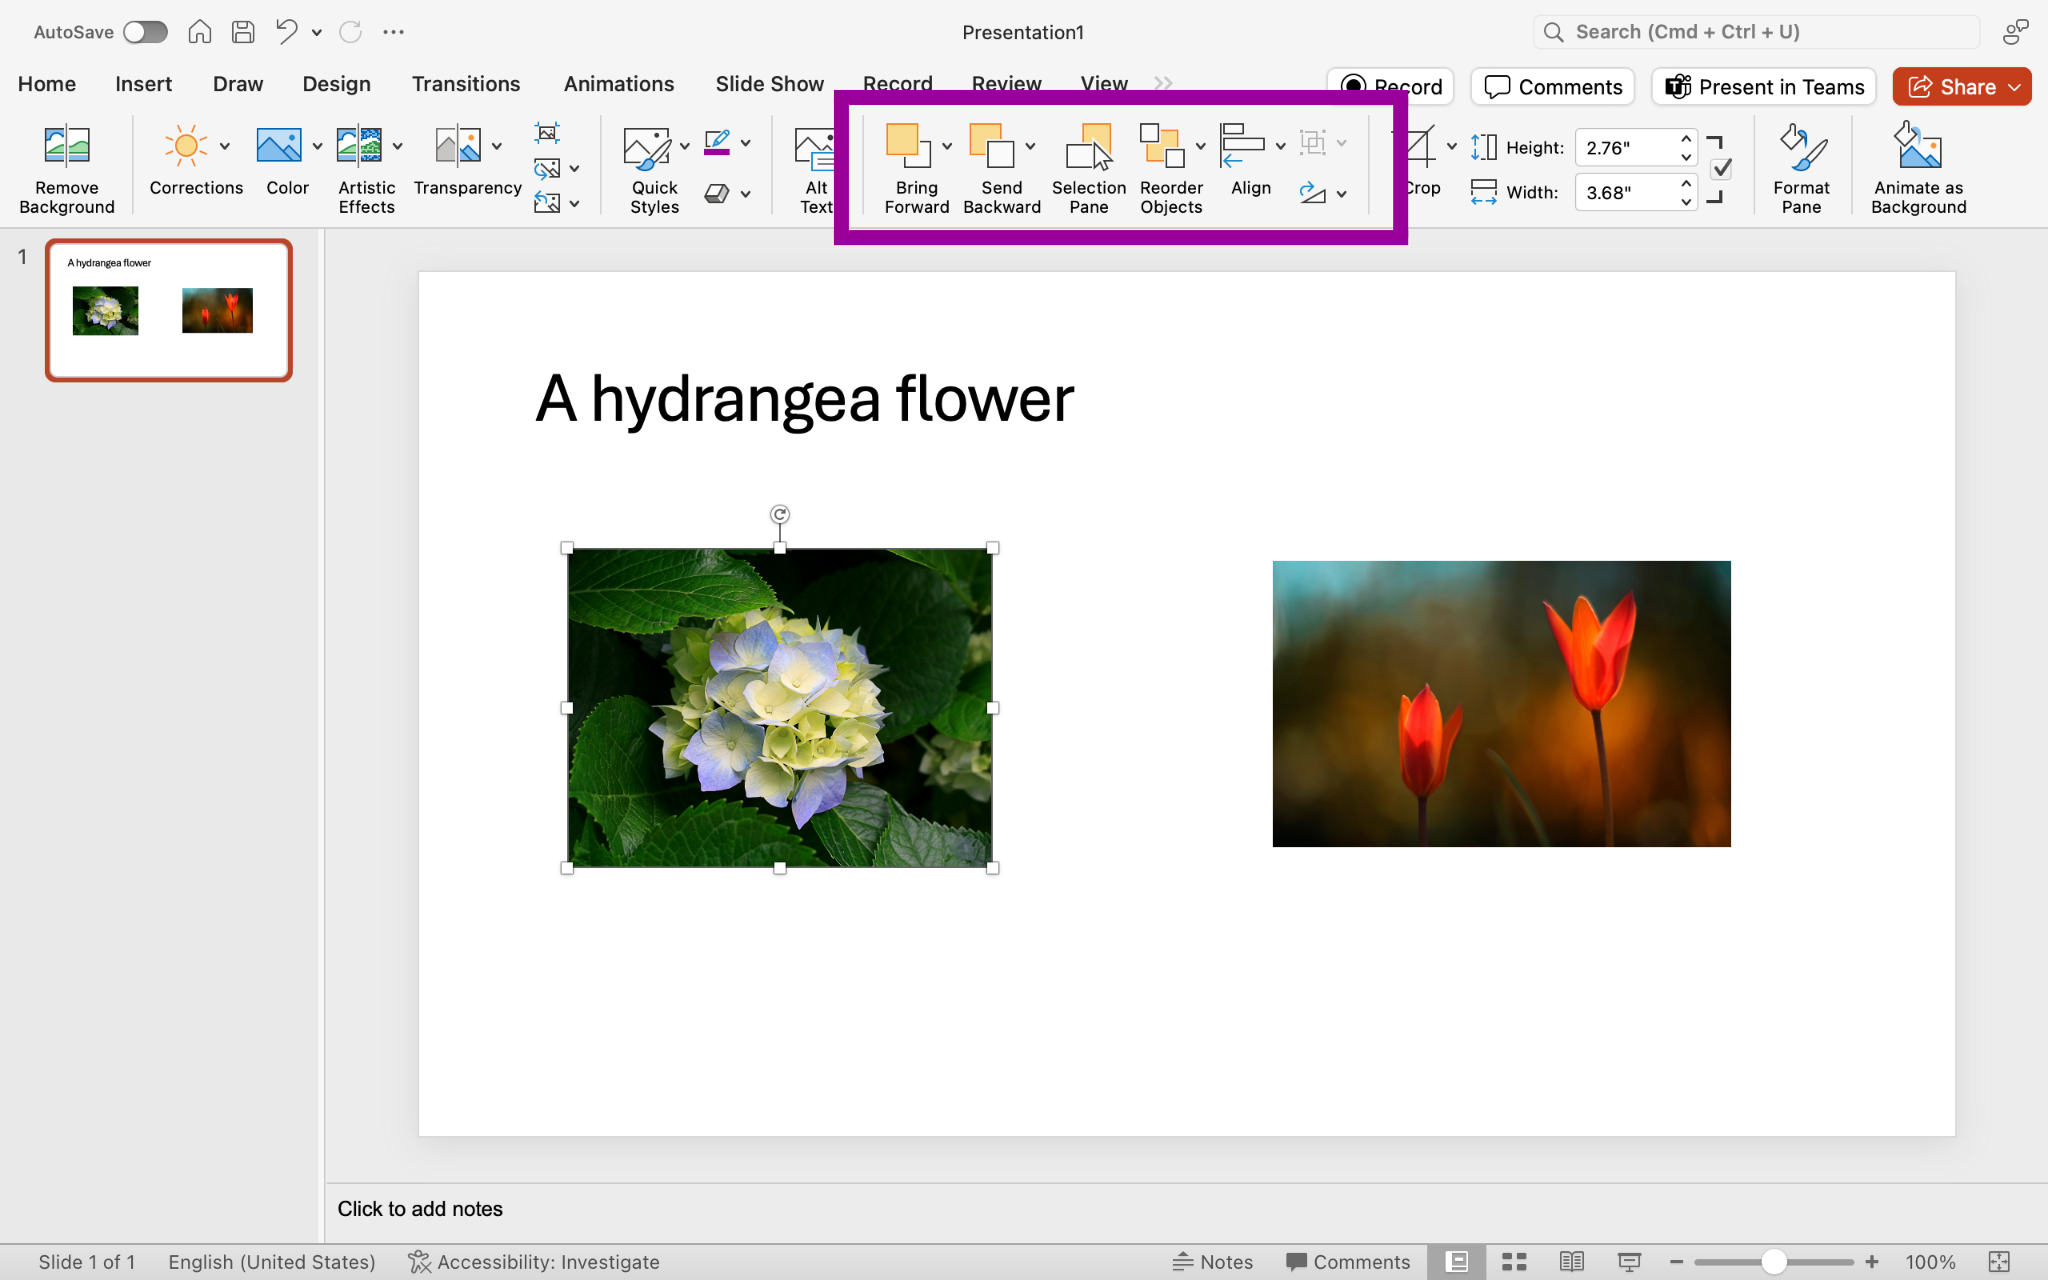Click Present in Teams button
Screen dimensions: 2048x1280
click(x=1764, y=87)
